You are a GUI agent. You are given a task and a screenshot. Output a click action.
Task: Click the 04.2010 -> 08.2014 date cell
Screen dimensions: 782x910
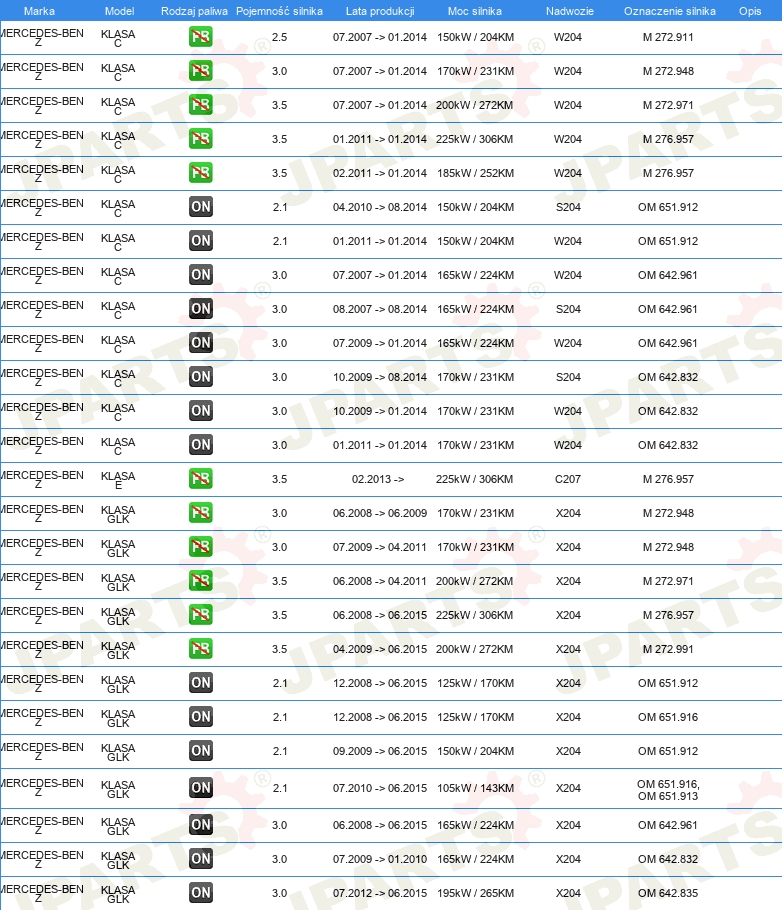tap(380, 207)
